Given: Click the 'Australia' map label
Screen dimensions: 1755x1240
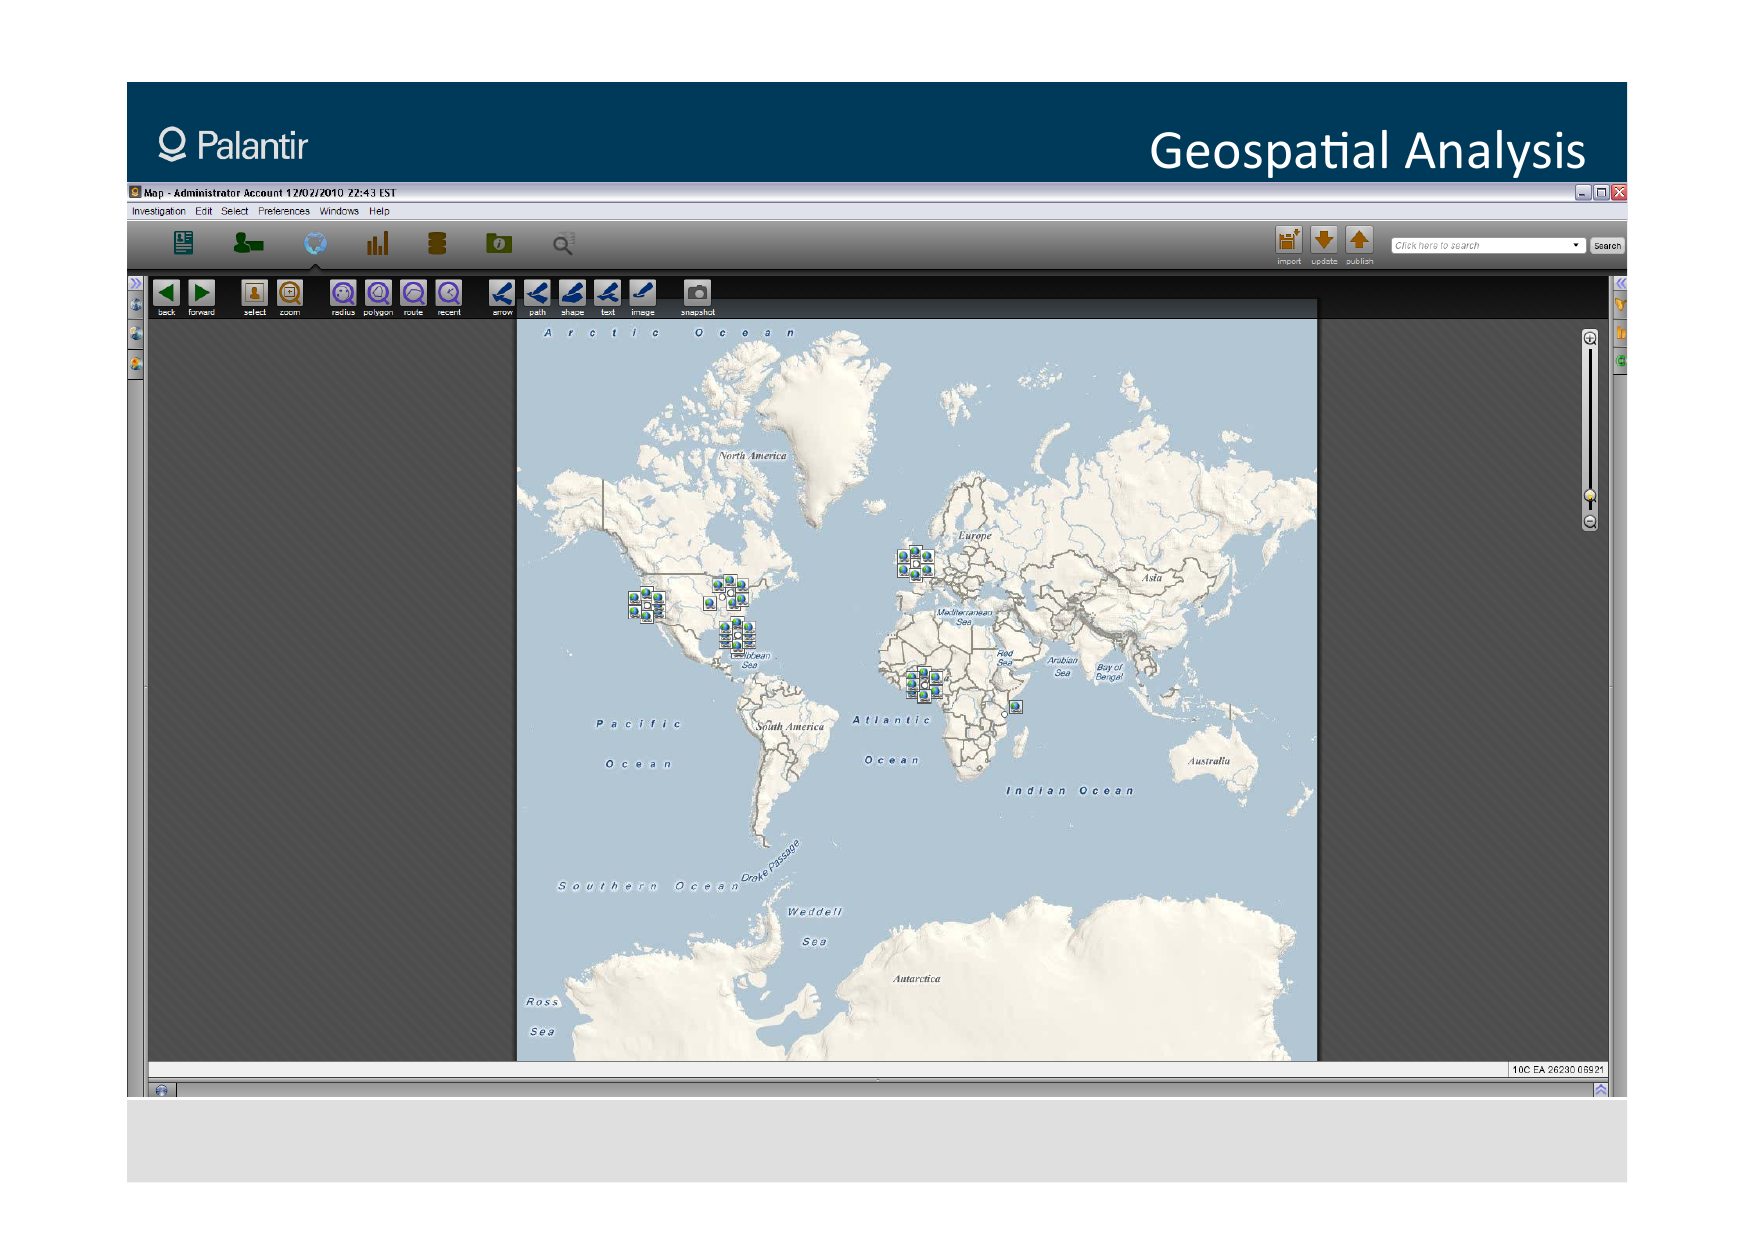Looking at the screenshot, I should 1209,761.
